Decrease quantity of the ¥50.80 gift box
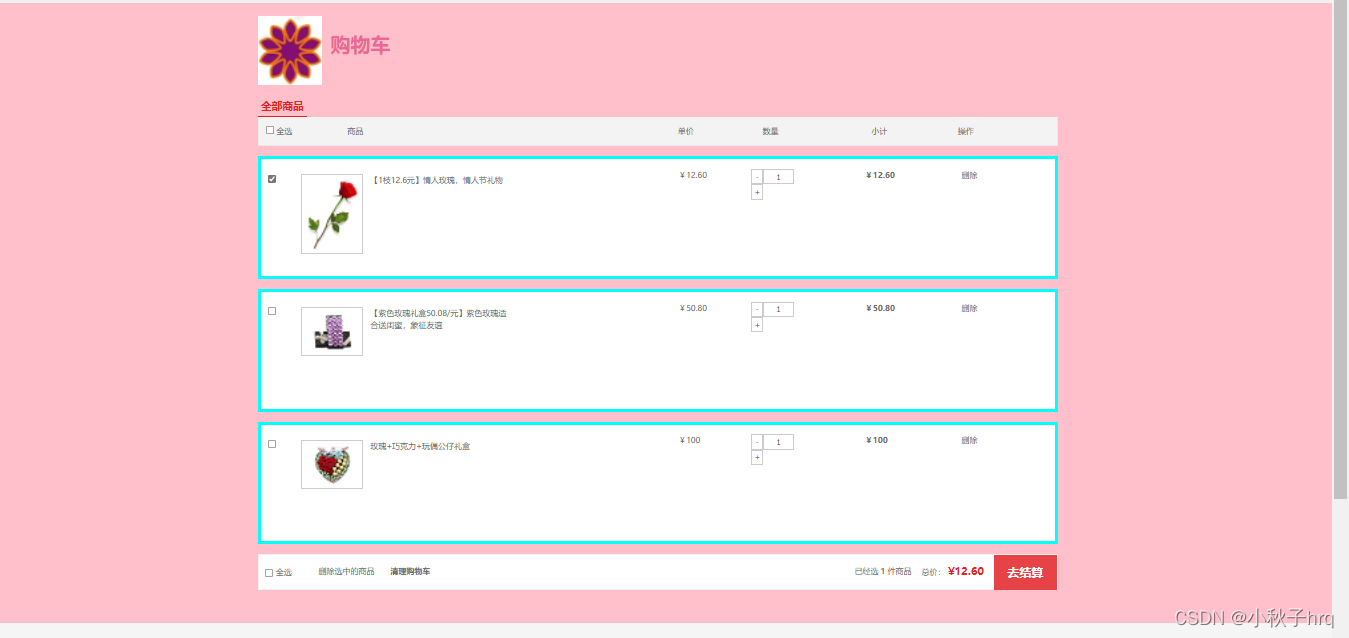Viewport: 1349px width, 638px height. coord(757,309)
